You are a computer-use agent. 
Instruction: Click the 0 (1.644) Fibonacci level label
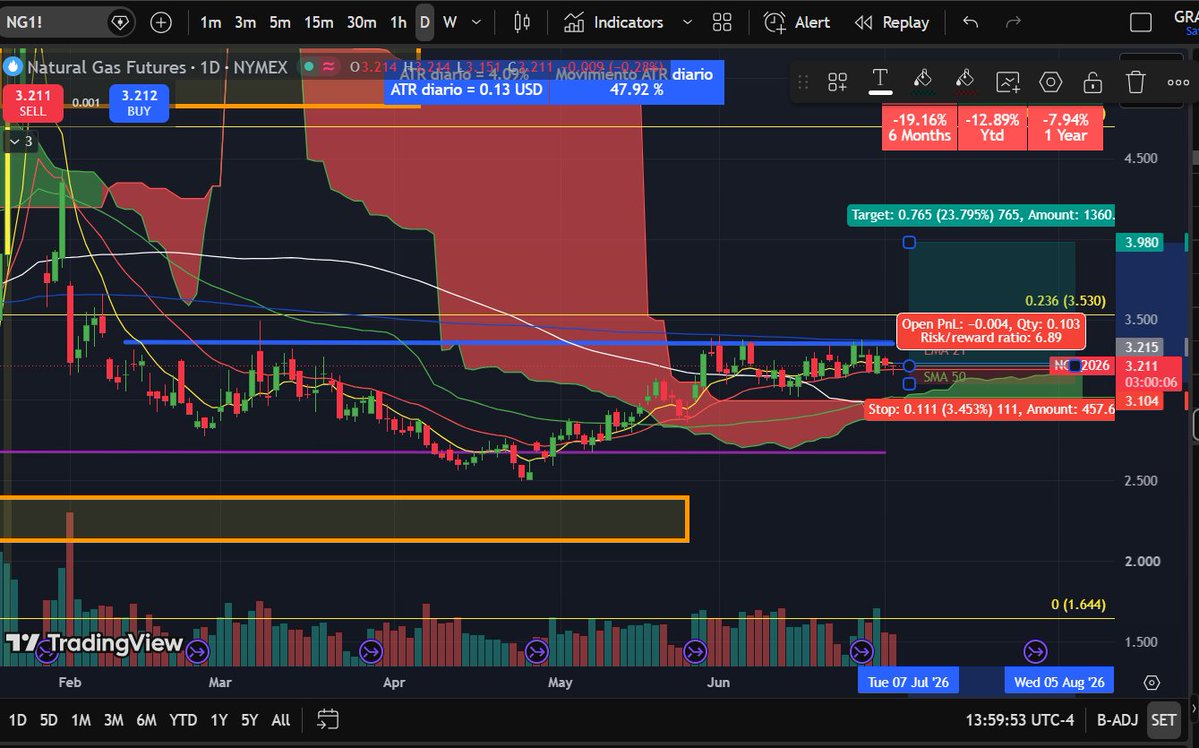tap(1078, 604)
